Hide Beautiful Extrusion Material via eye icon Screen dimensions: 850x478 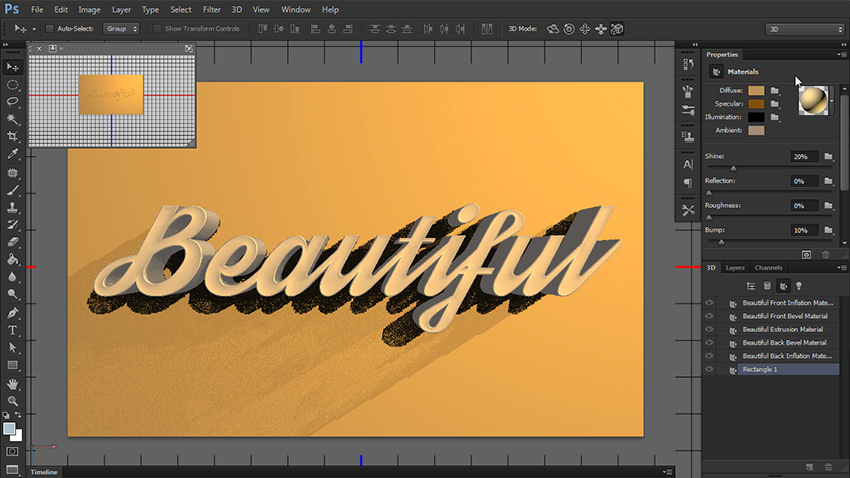pyautogui.click(x=709, y=329)
